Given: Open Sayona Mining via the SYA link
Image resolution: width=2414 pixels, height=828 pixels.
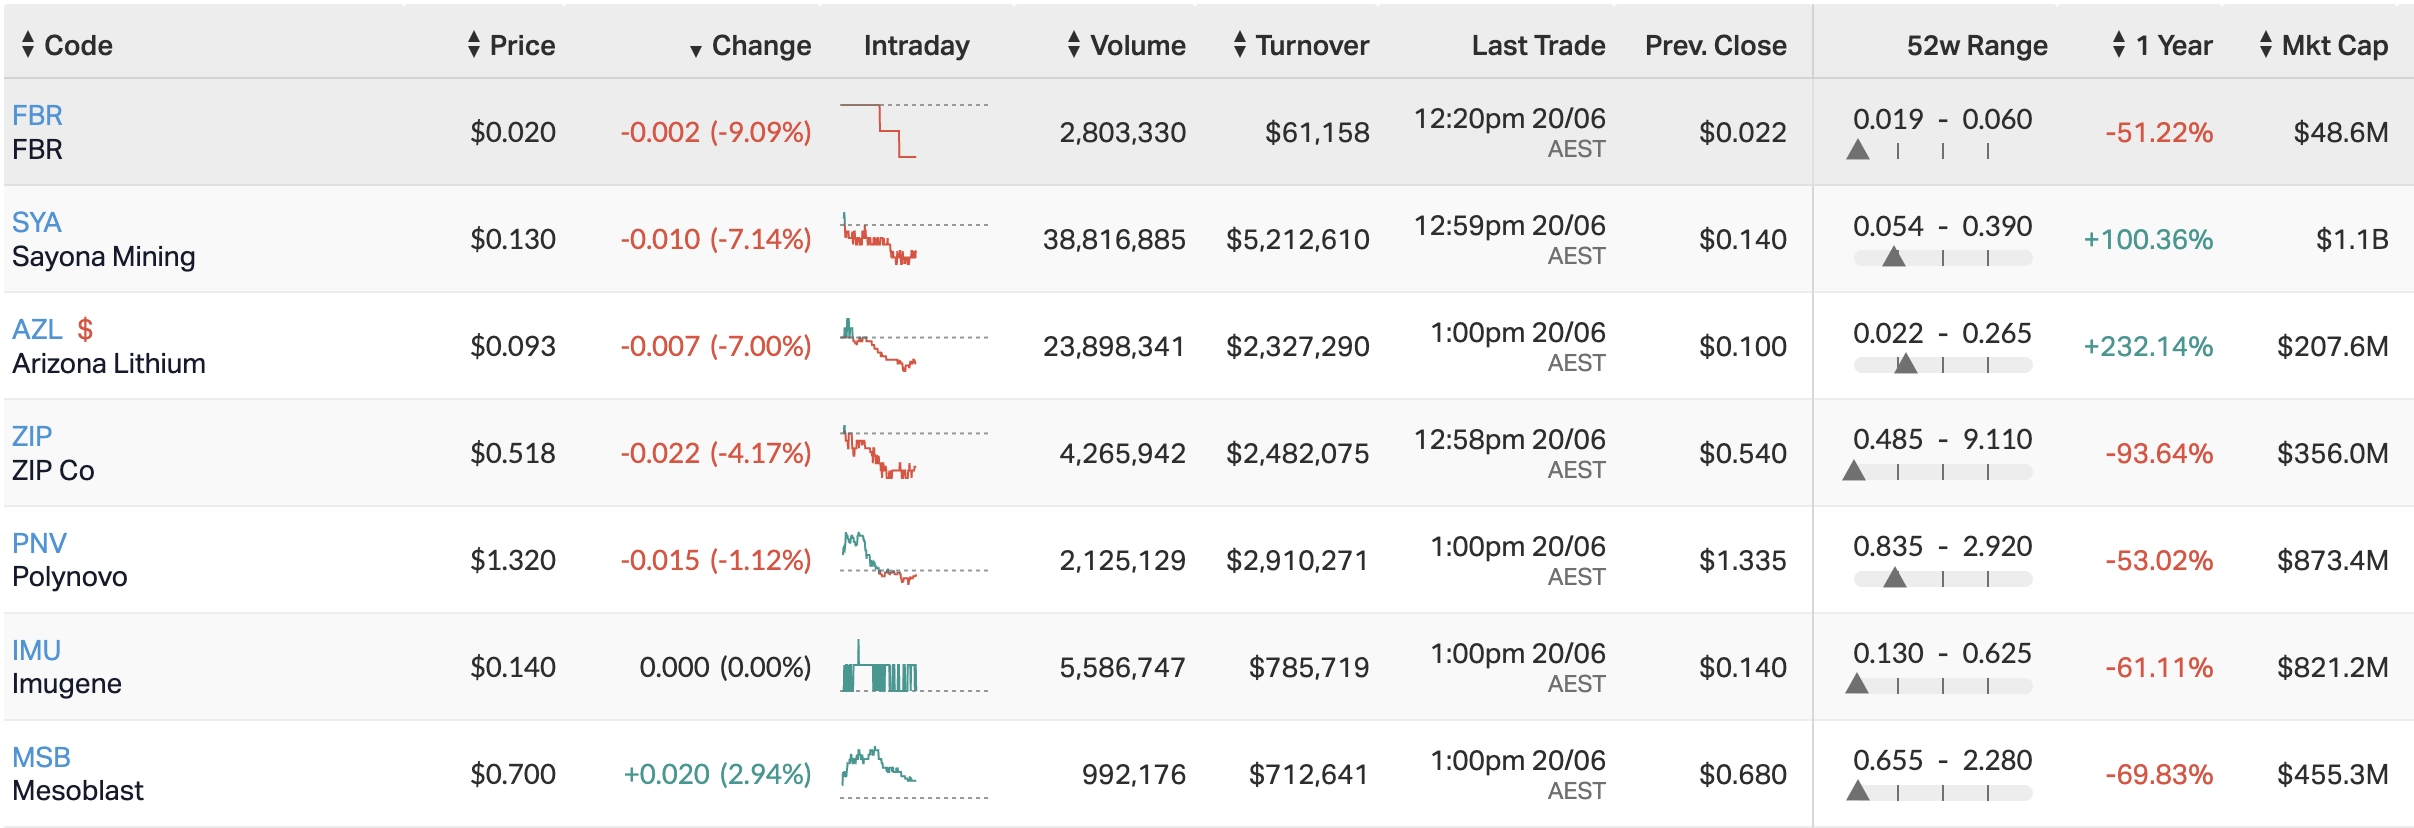Looking at the screenshot, I should click(37, 222).
